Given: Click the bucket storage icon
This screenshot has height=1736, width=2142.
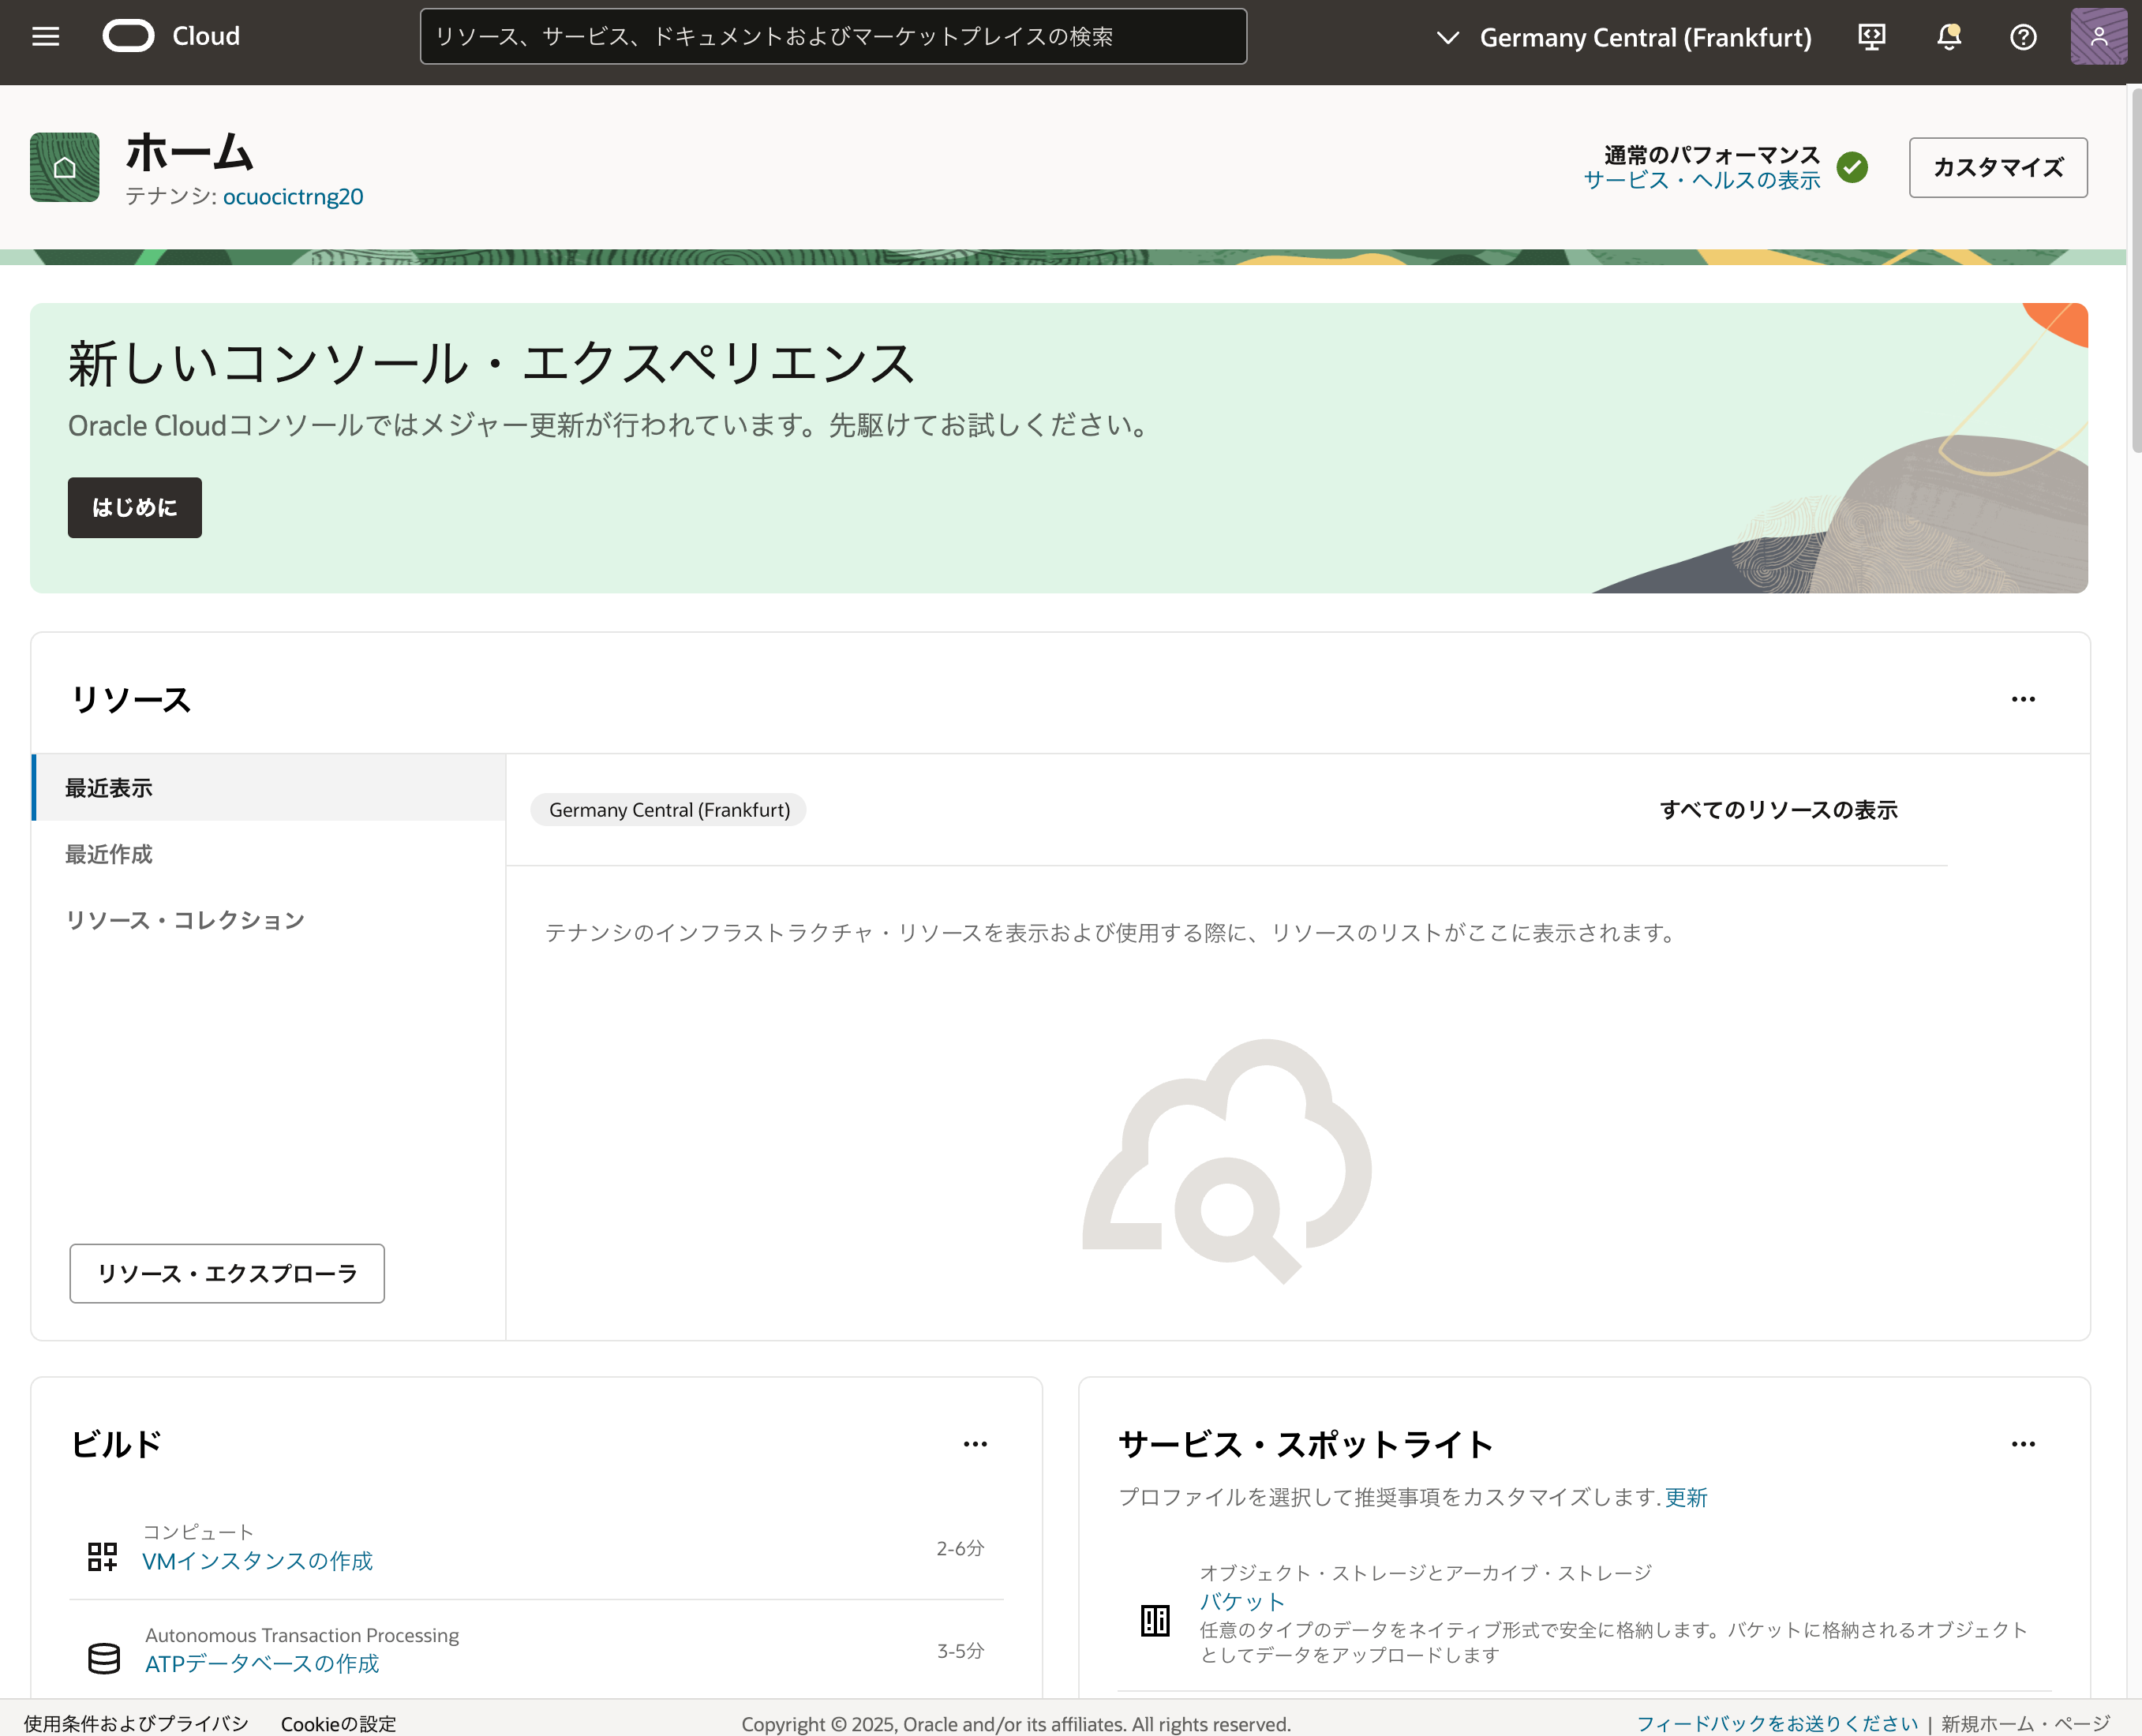Looking at the screenshot, I should [x=1155, y=1620].
